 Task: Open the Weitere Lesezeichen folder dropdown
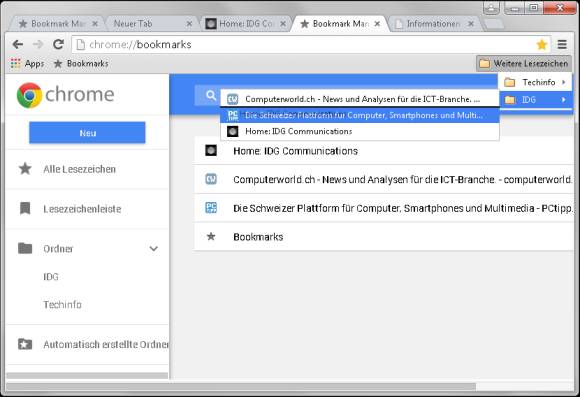click(524, 64)
